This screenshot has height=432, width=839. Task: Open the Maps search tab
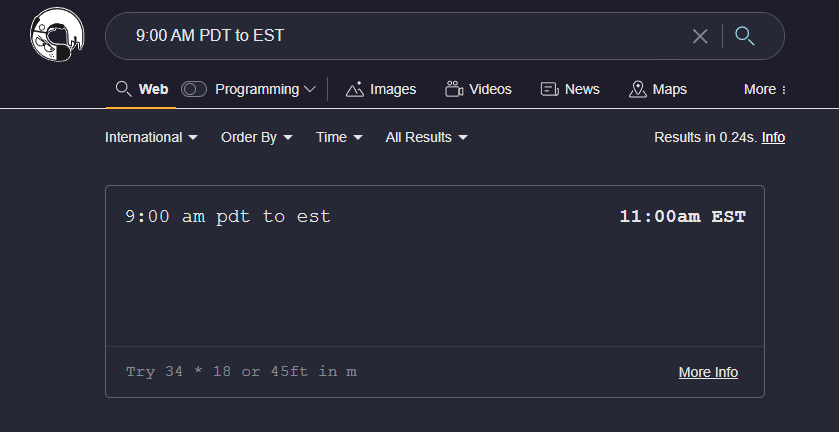[658, 89]
